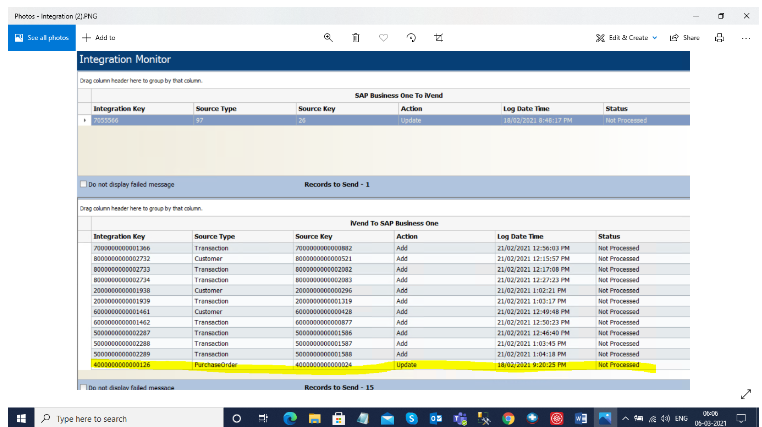Click the zoom magnifier icon in Photos toolbar
762x427 pixels.
coord(329,38)
